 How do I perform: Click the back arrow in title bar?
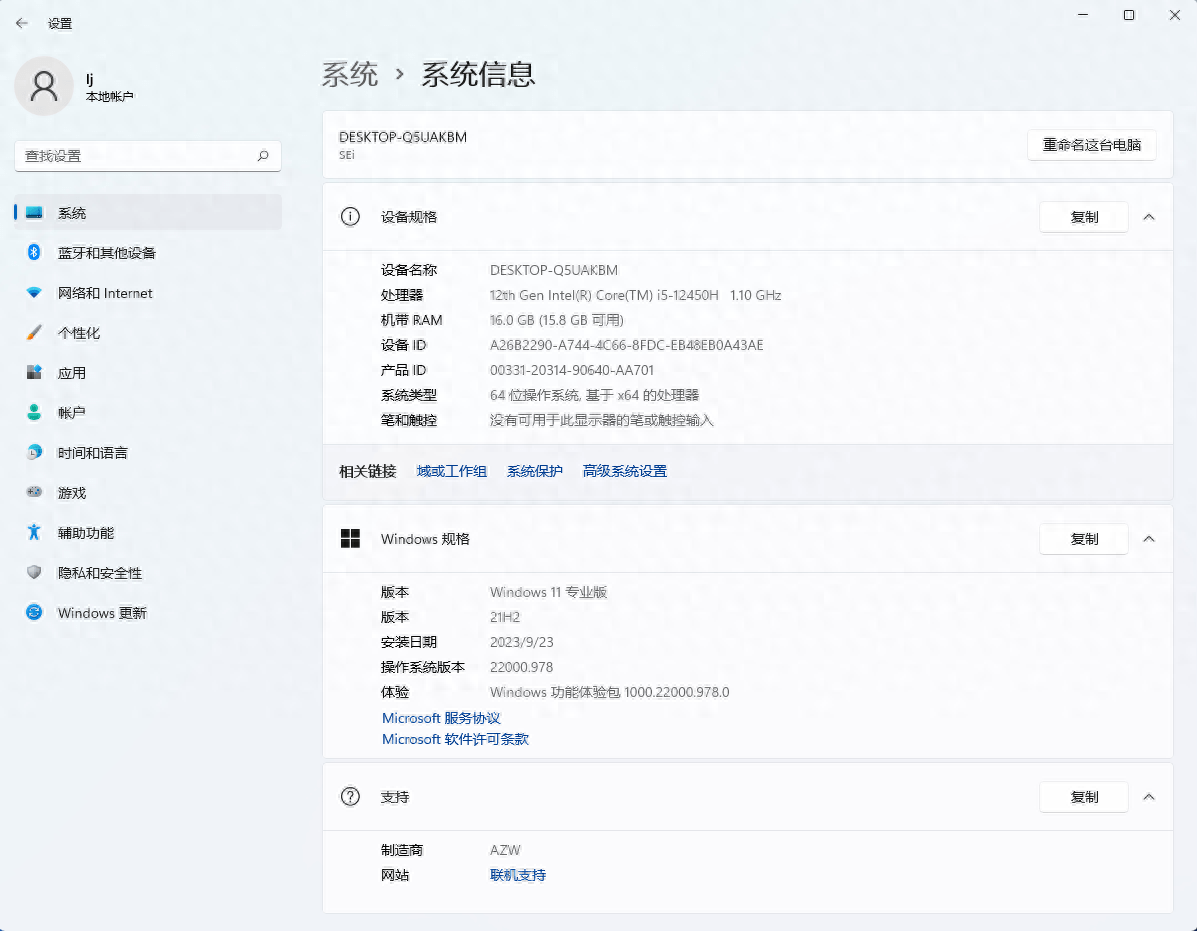click(x=21, y=23)
